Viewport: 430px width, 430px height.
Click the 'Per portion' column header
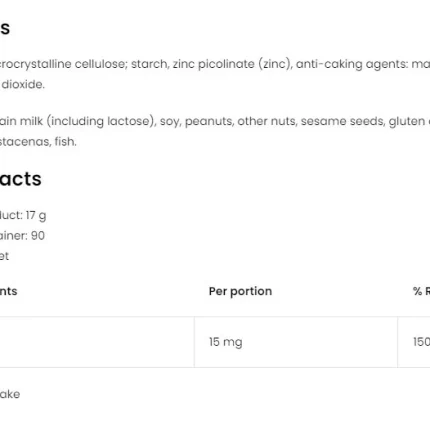tap(240, 291)
